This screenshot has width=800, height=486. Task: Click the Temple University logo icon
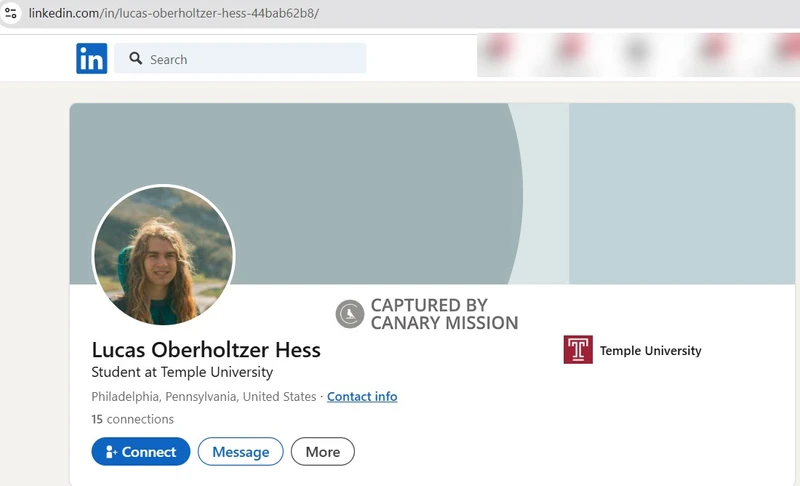click(x=578, y=349)
